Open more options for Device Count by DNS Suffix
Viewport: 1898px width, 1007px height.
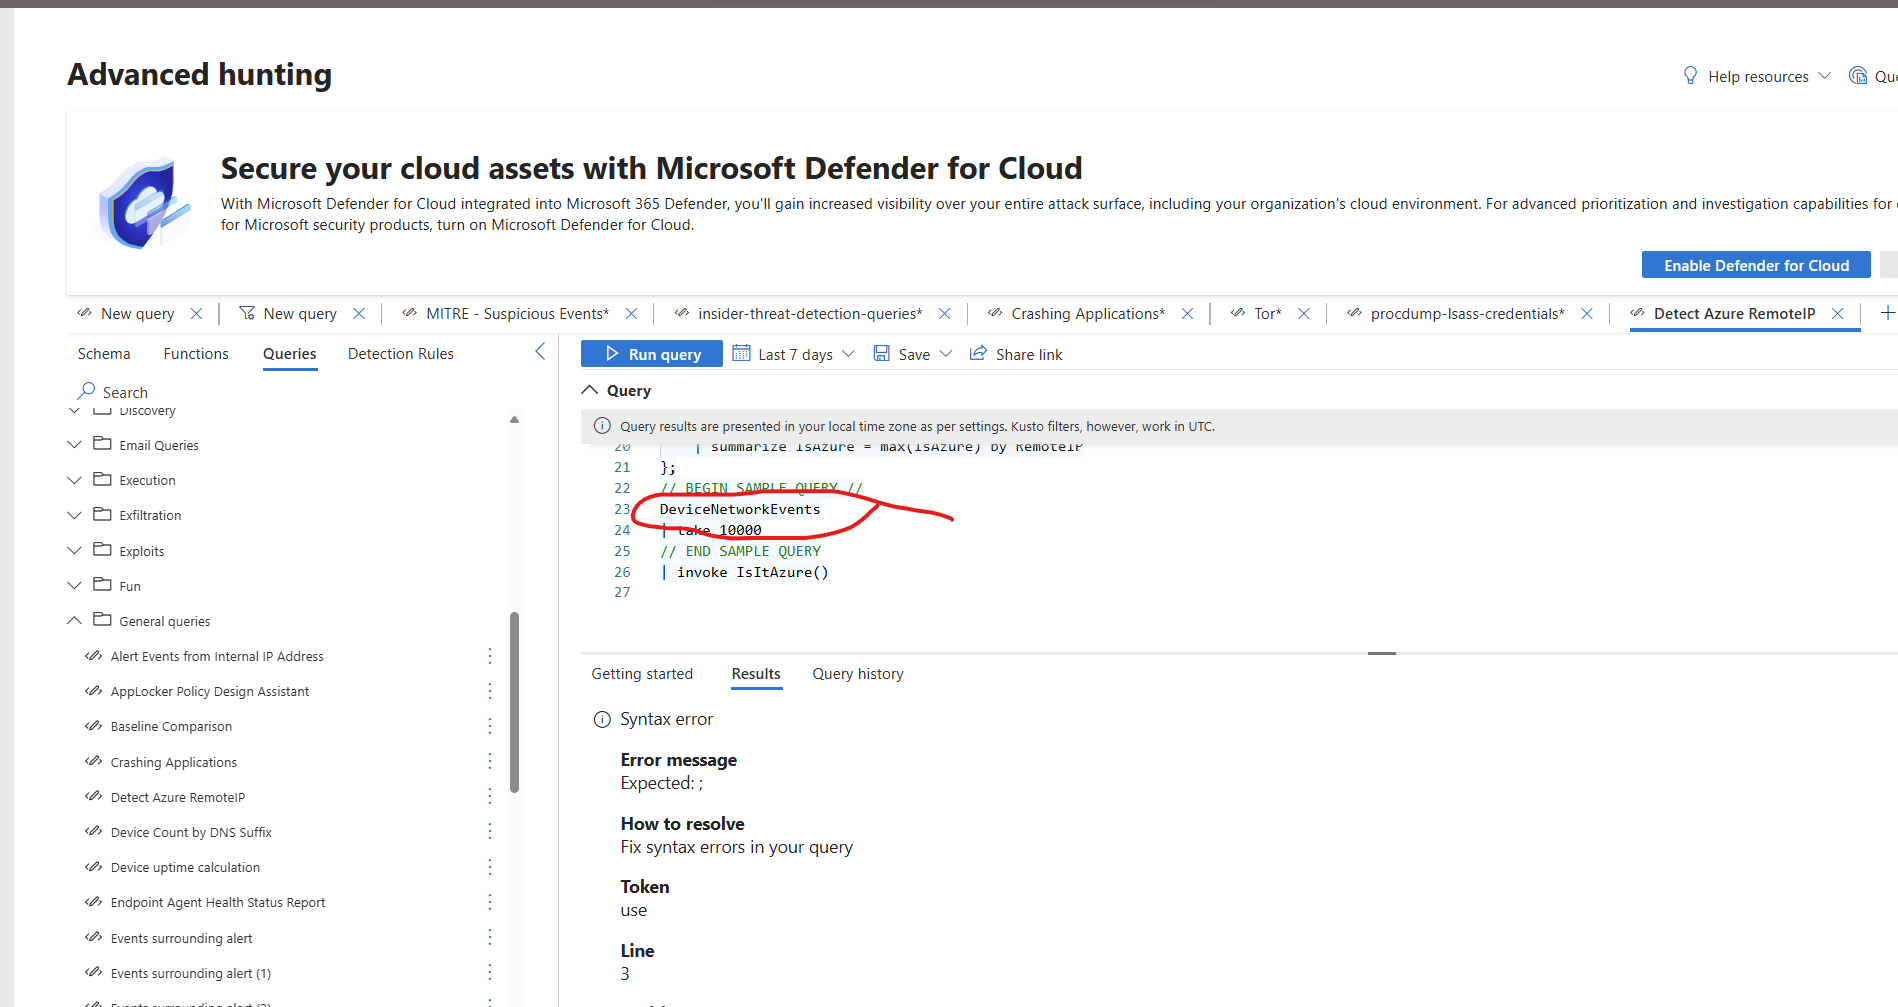(490, 832)
